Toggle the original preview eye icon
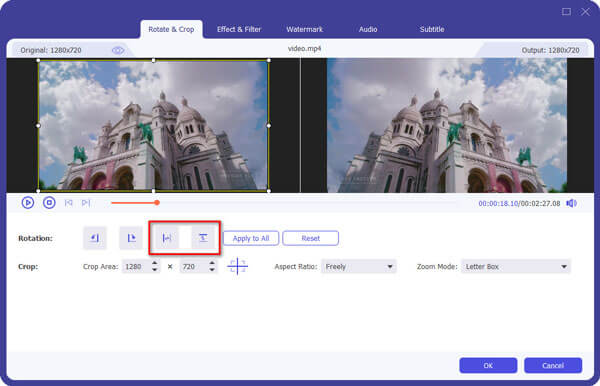Screen dimensions: 600x386 tap(117, 50)
